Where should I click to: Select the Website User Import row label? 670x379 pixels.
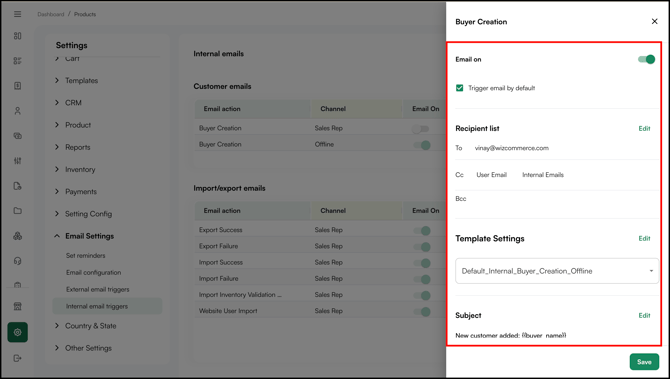point(228,311)
